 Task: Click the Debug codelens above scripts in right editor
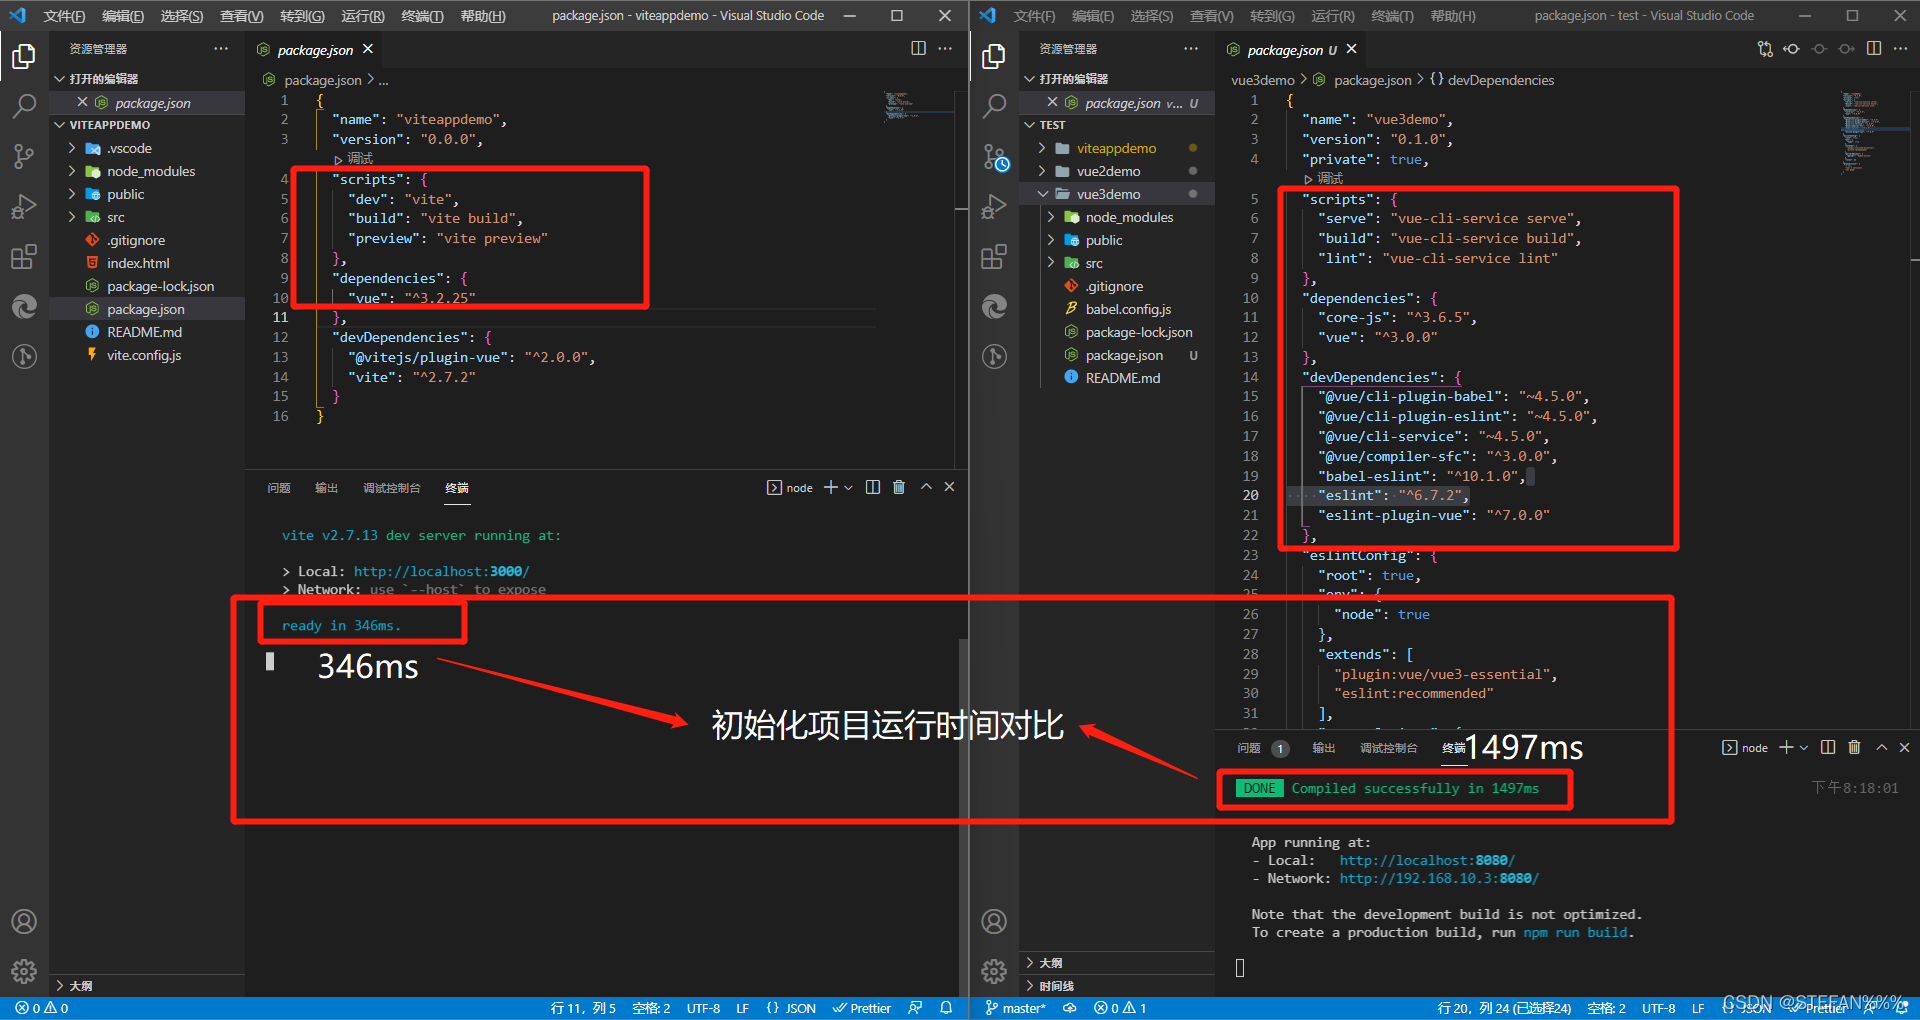(1324, 178)
